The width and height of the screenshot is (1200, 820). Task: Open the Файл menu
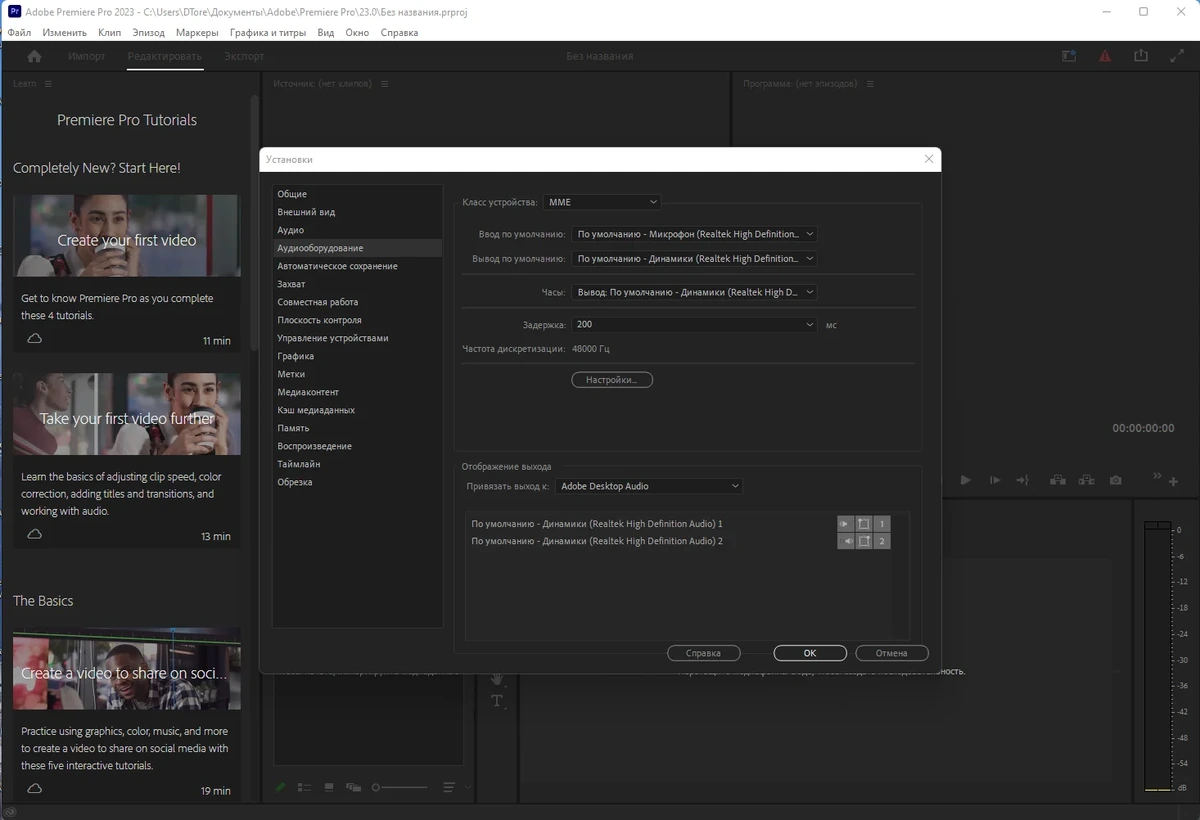pyautogui.click(x=19, y=32)
